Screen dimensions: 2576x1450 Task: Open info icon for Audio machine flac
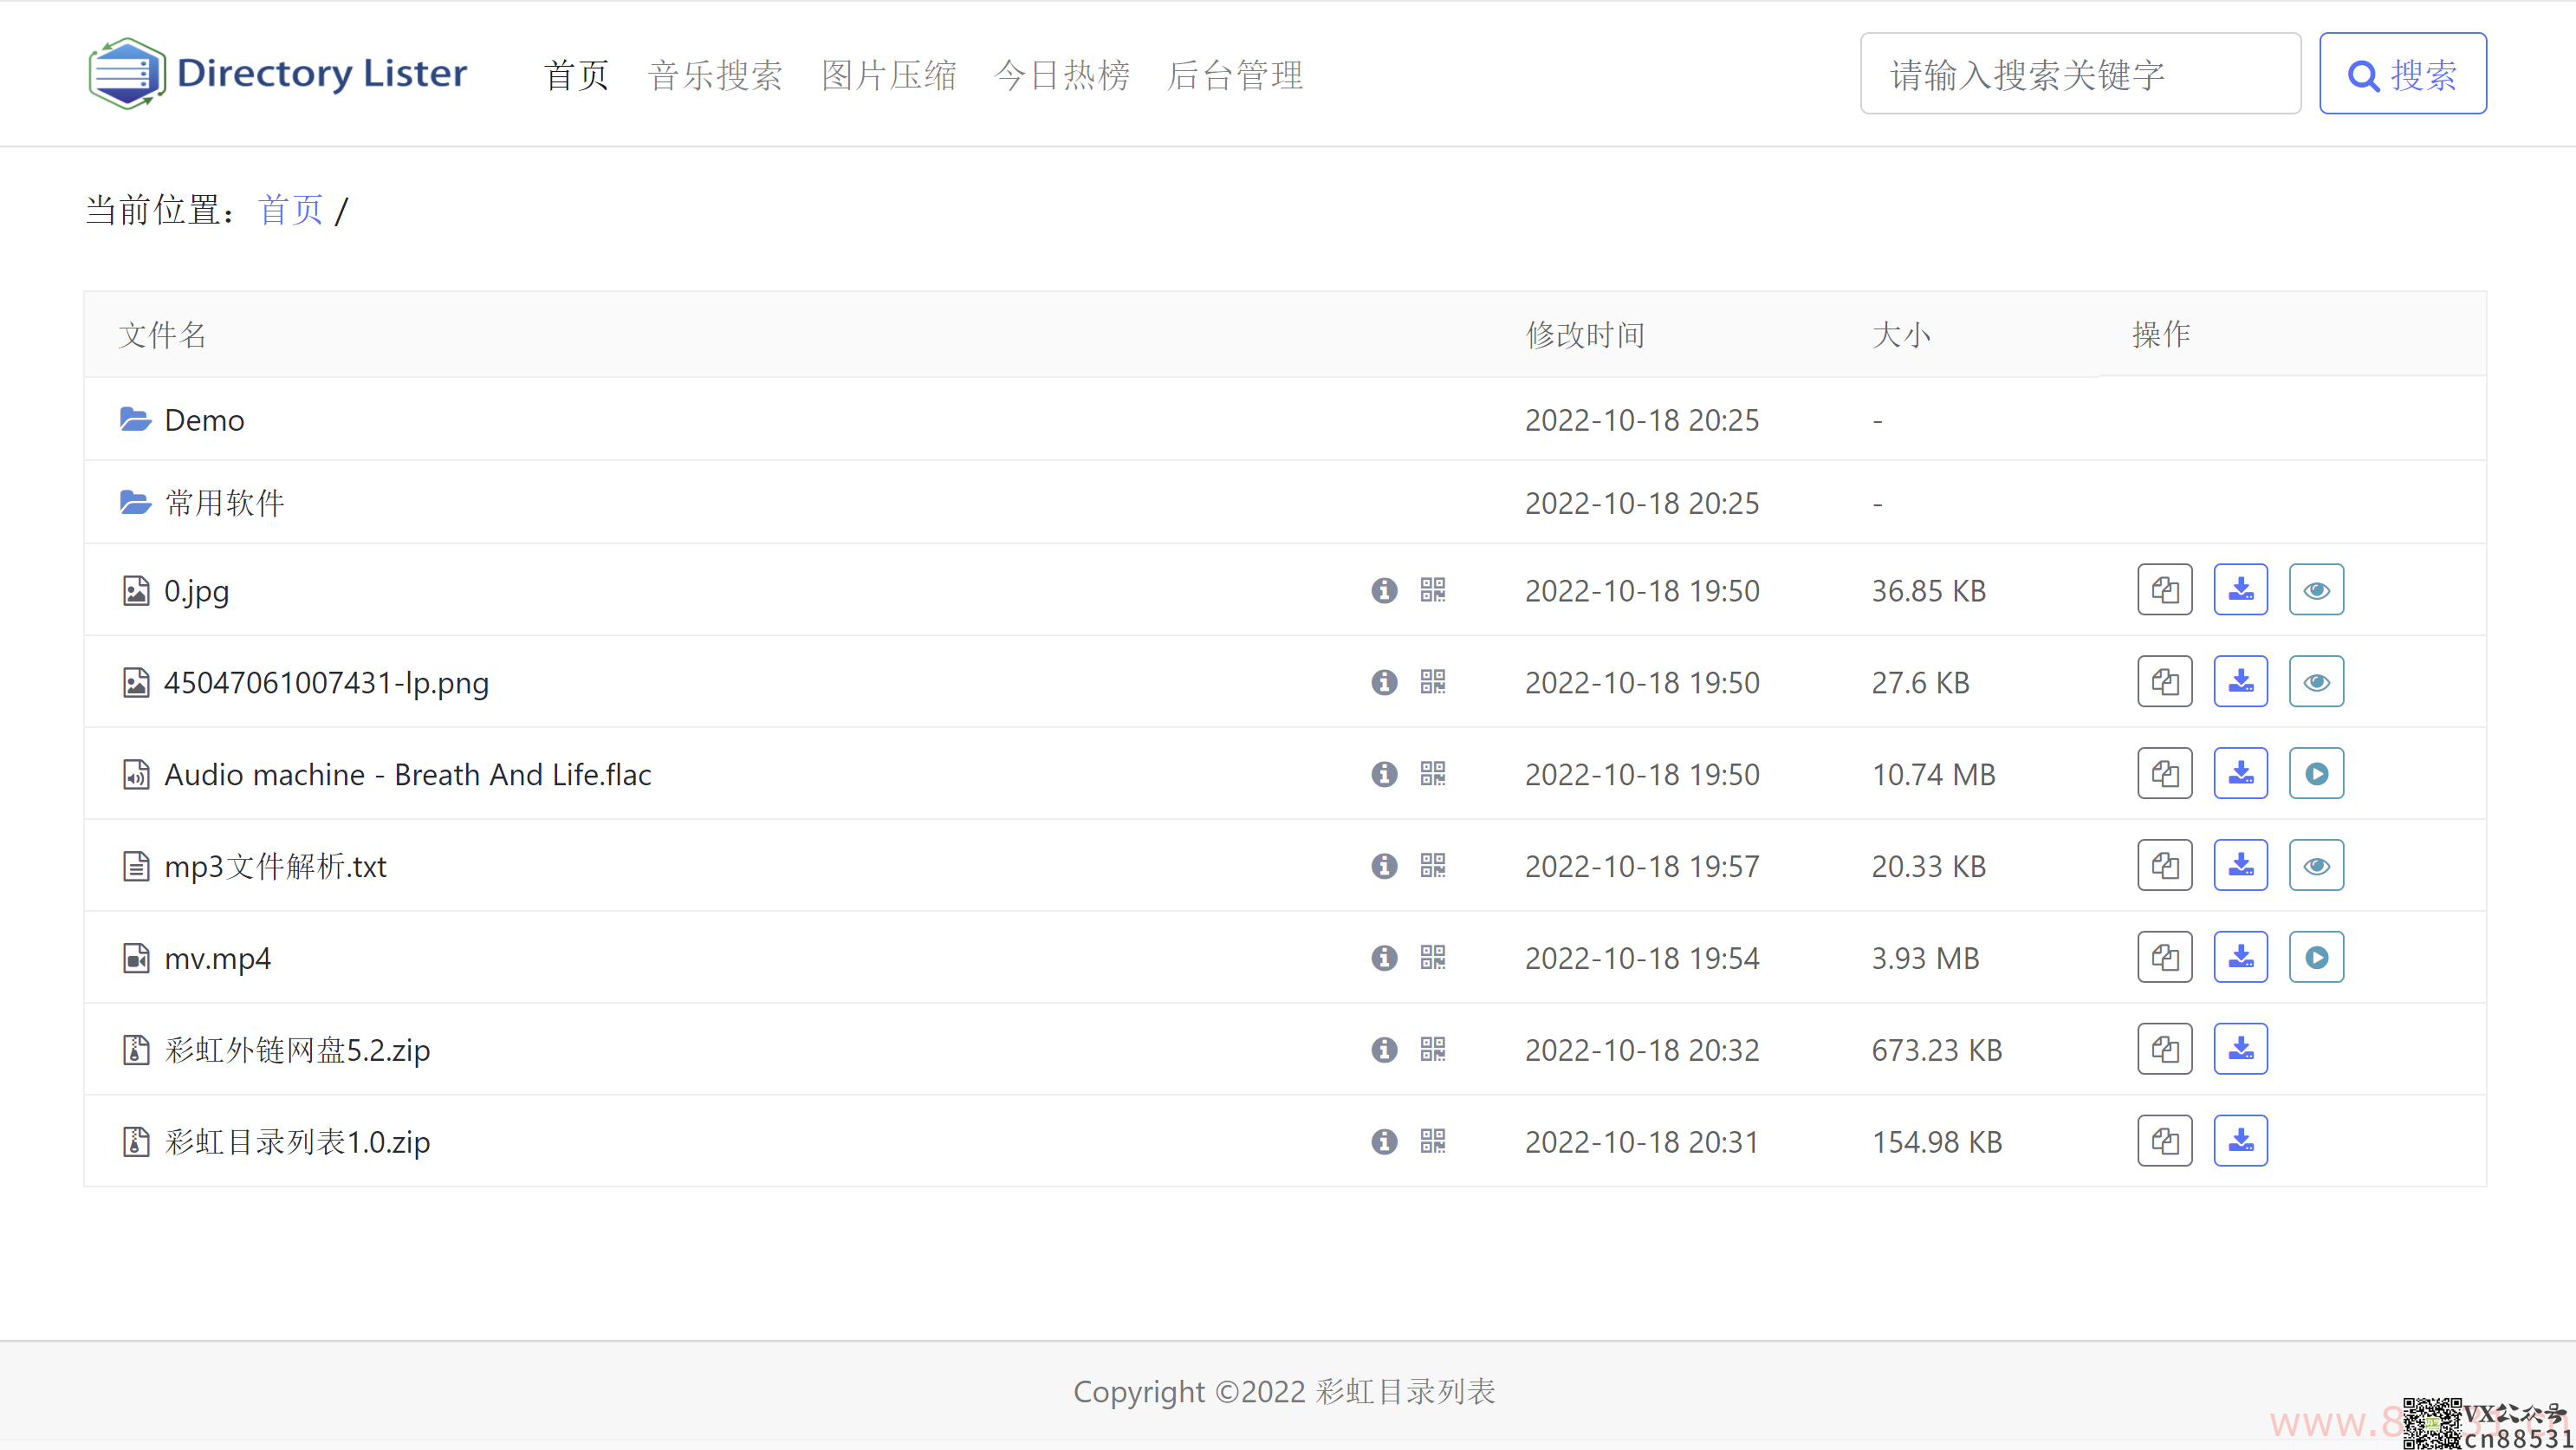point(1384,774)
